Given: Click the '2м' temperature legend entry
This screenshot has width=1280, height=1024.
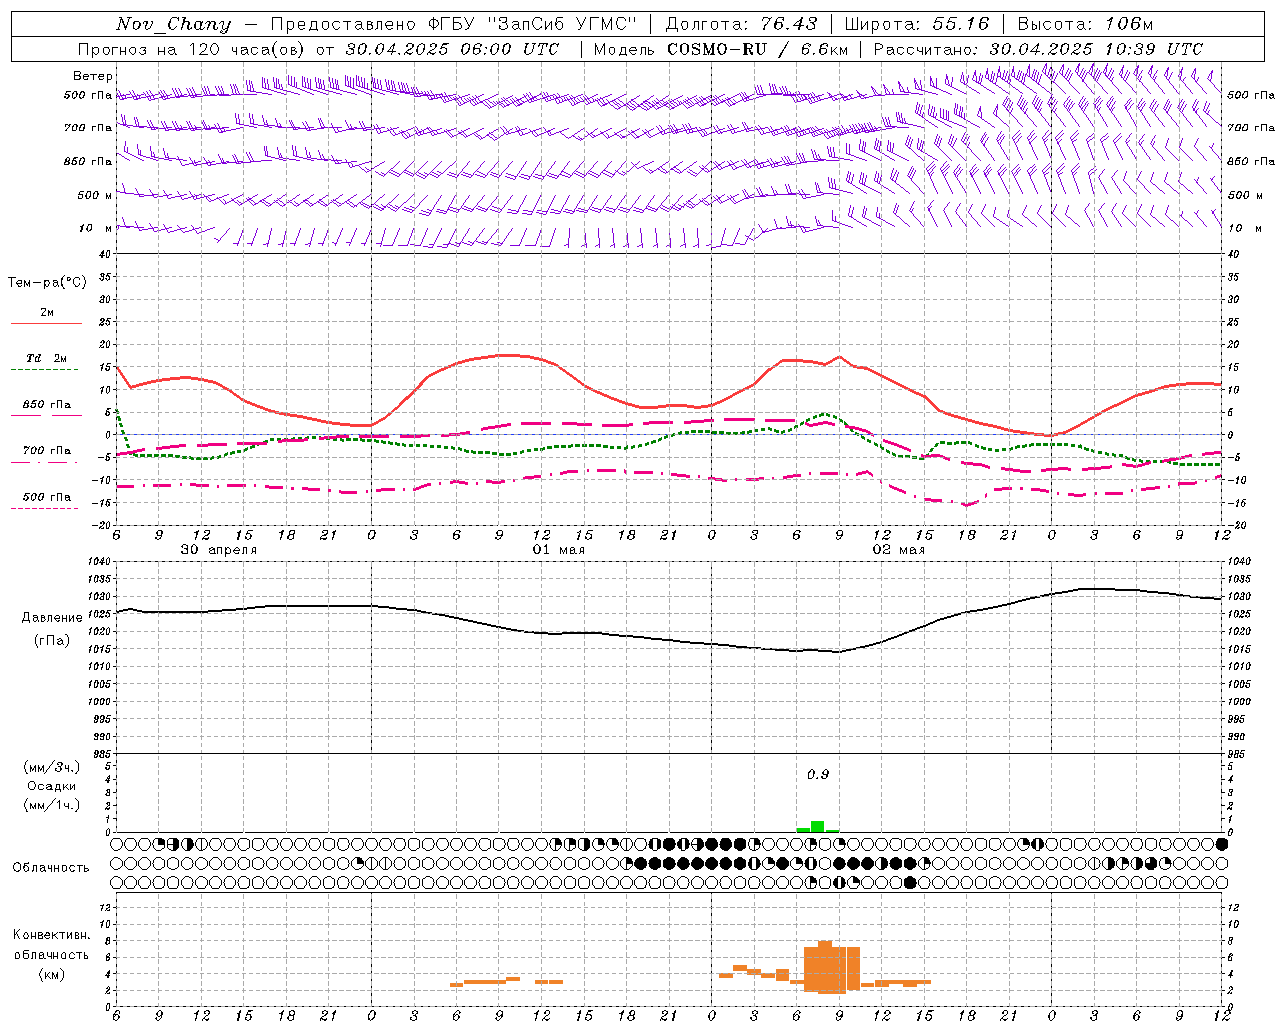Looking at the screenshot, I should [x=47, y=313].
